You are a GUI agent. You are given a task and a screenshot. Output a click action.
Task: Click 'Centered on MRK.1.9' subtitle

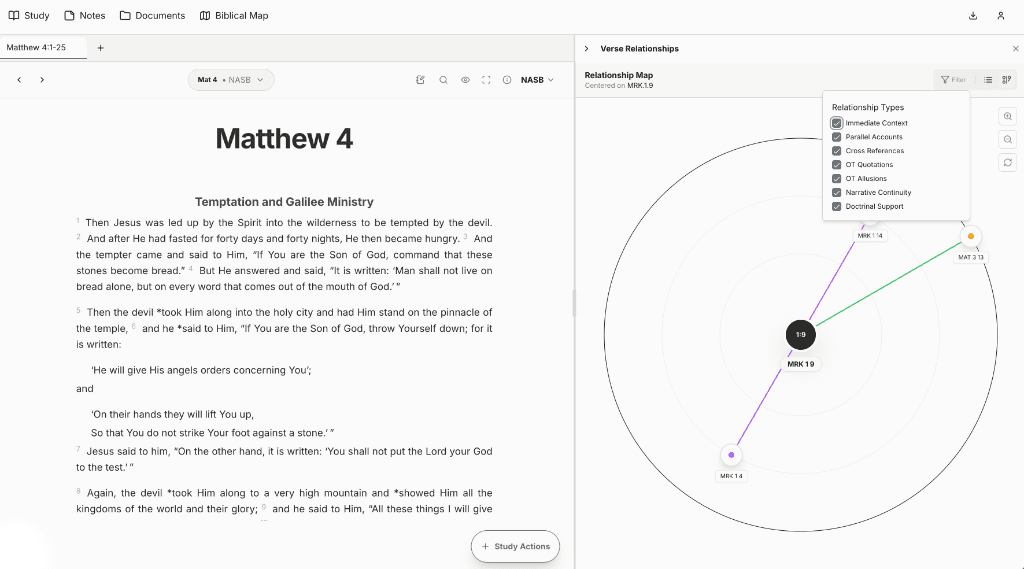point(619,86)
